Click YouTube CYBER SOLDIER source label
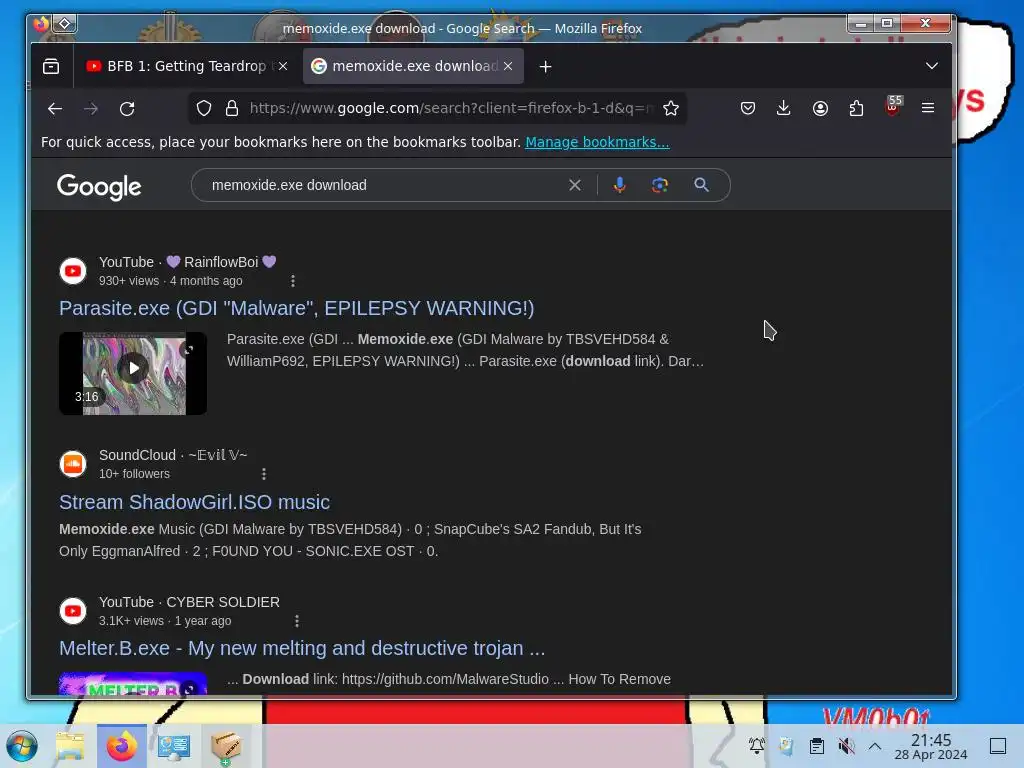The height and width of the screenshot is (768, 1024). pos(189,602)
